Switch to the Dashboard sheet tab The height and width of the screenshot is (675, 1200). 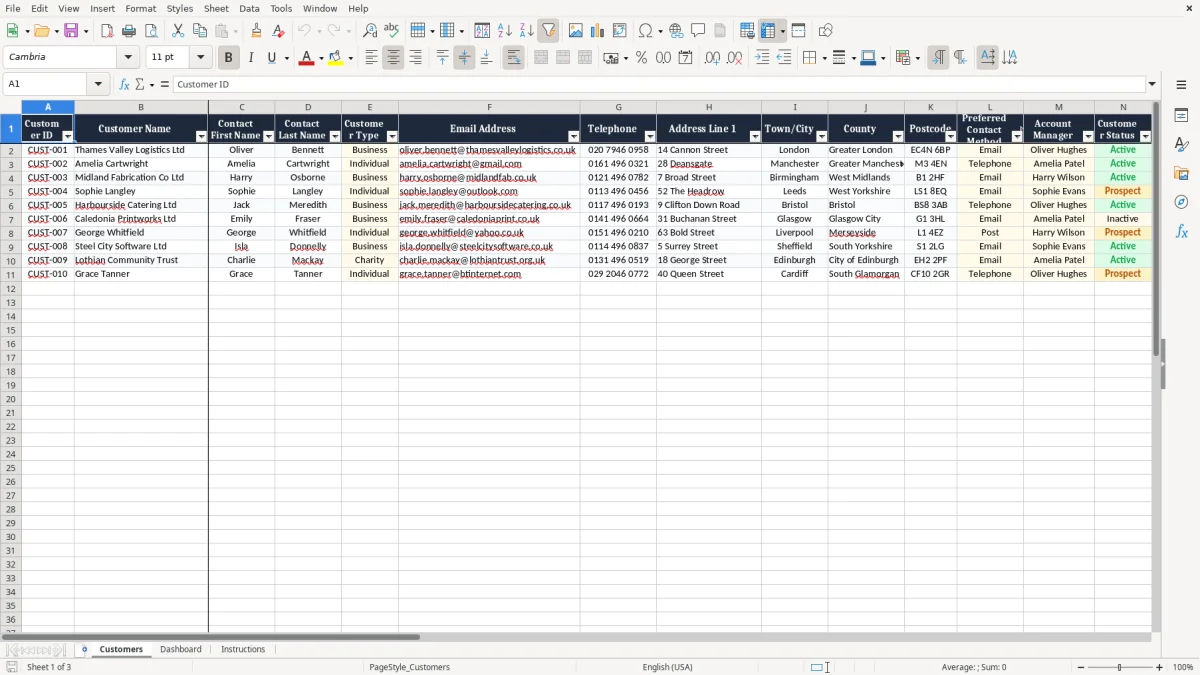point(181,650)
